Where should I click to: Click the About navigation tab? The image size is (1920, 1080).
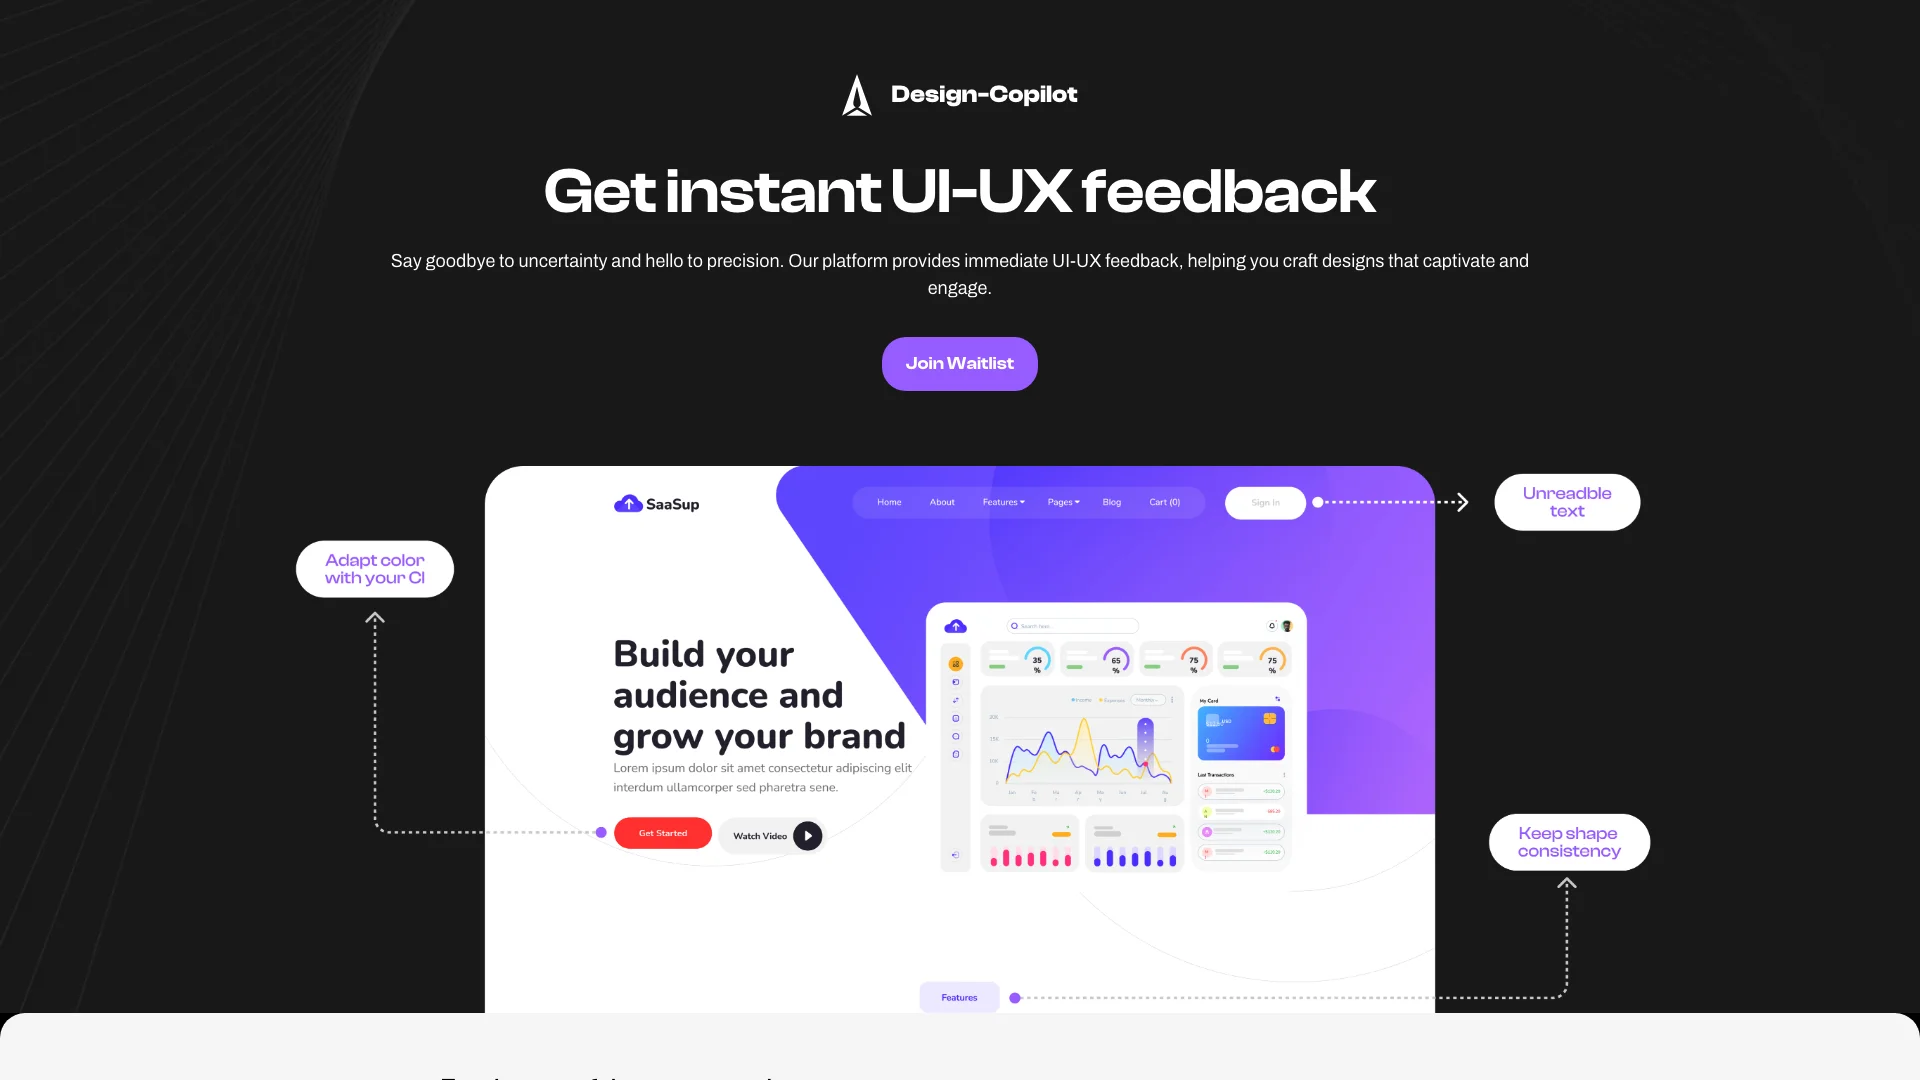pos(942,501)
